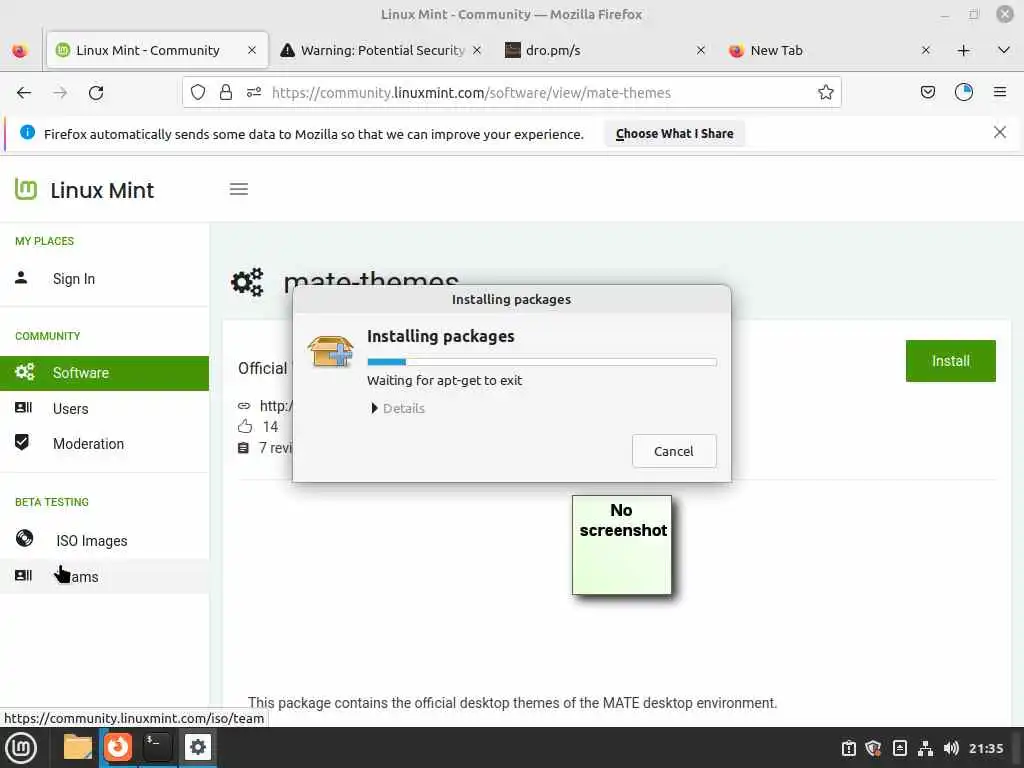Open the tracking protection shield icon
Image resolution: width=1024 pixels, height=768 pixels.
point(198,93)
